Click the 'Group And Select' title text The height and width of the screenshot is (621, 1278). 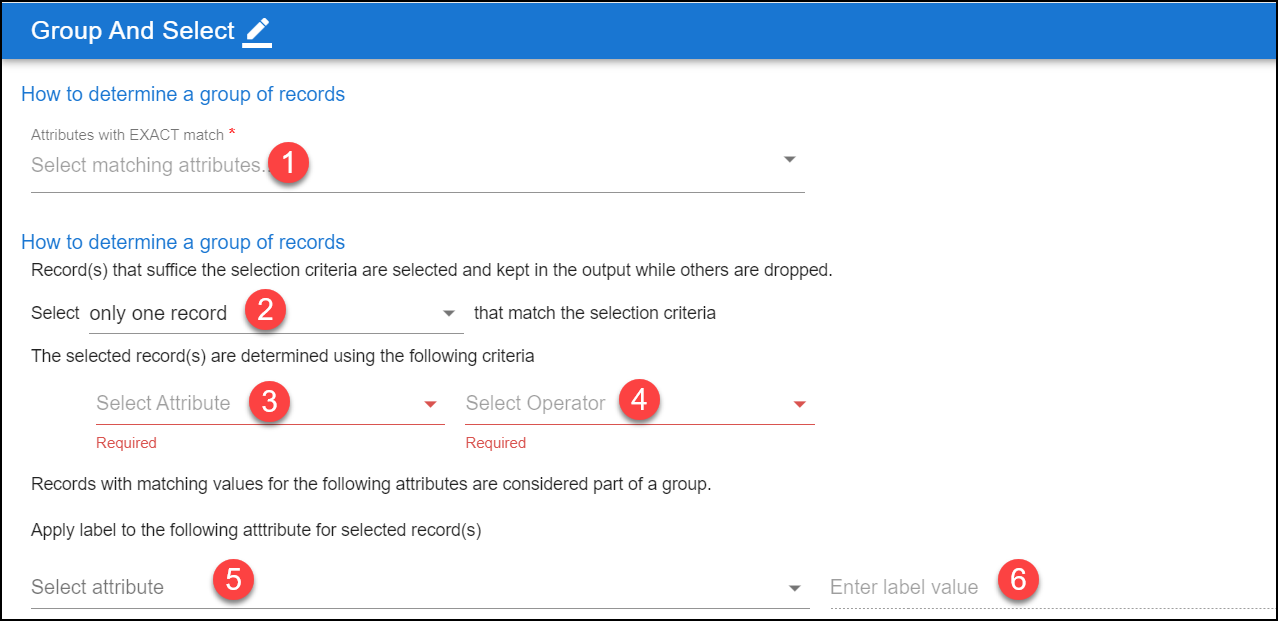pyautogui.click(x=133, y=31)
